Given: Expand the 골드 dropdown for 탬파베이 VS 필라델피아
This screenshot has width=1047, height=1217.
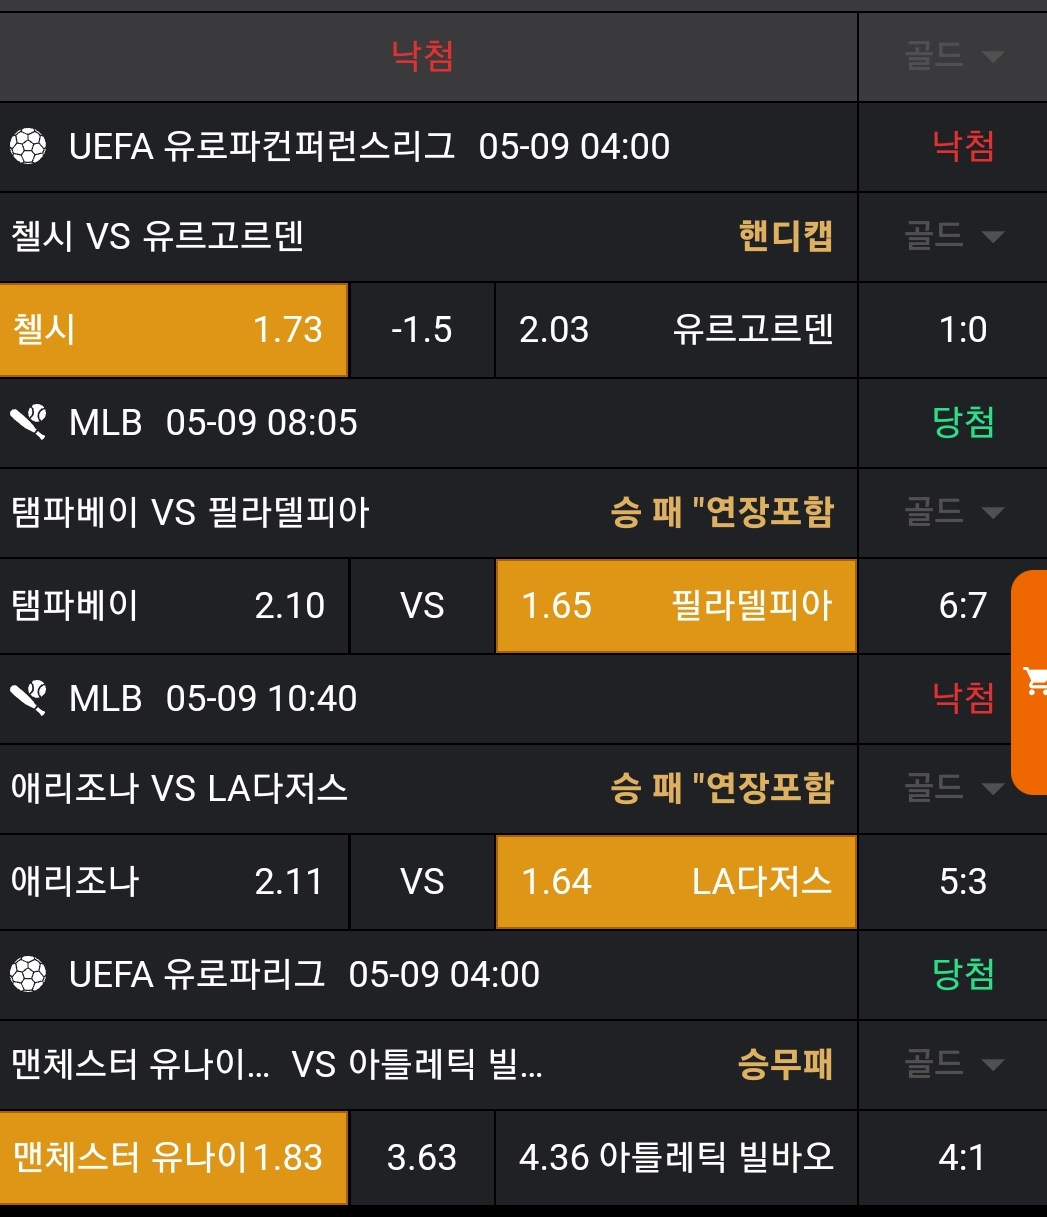Looking at the screenshot, I should click(x=953, y=513).
